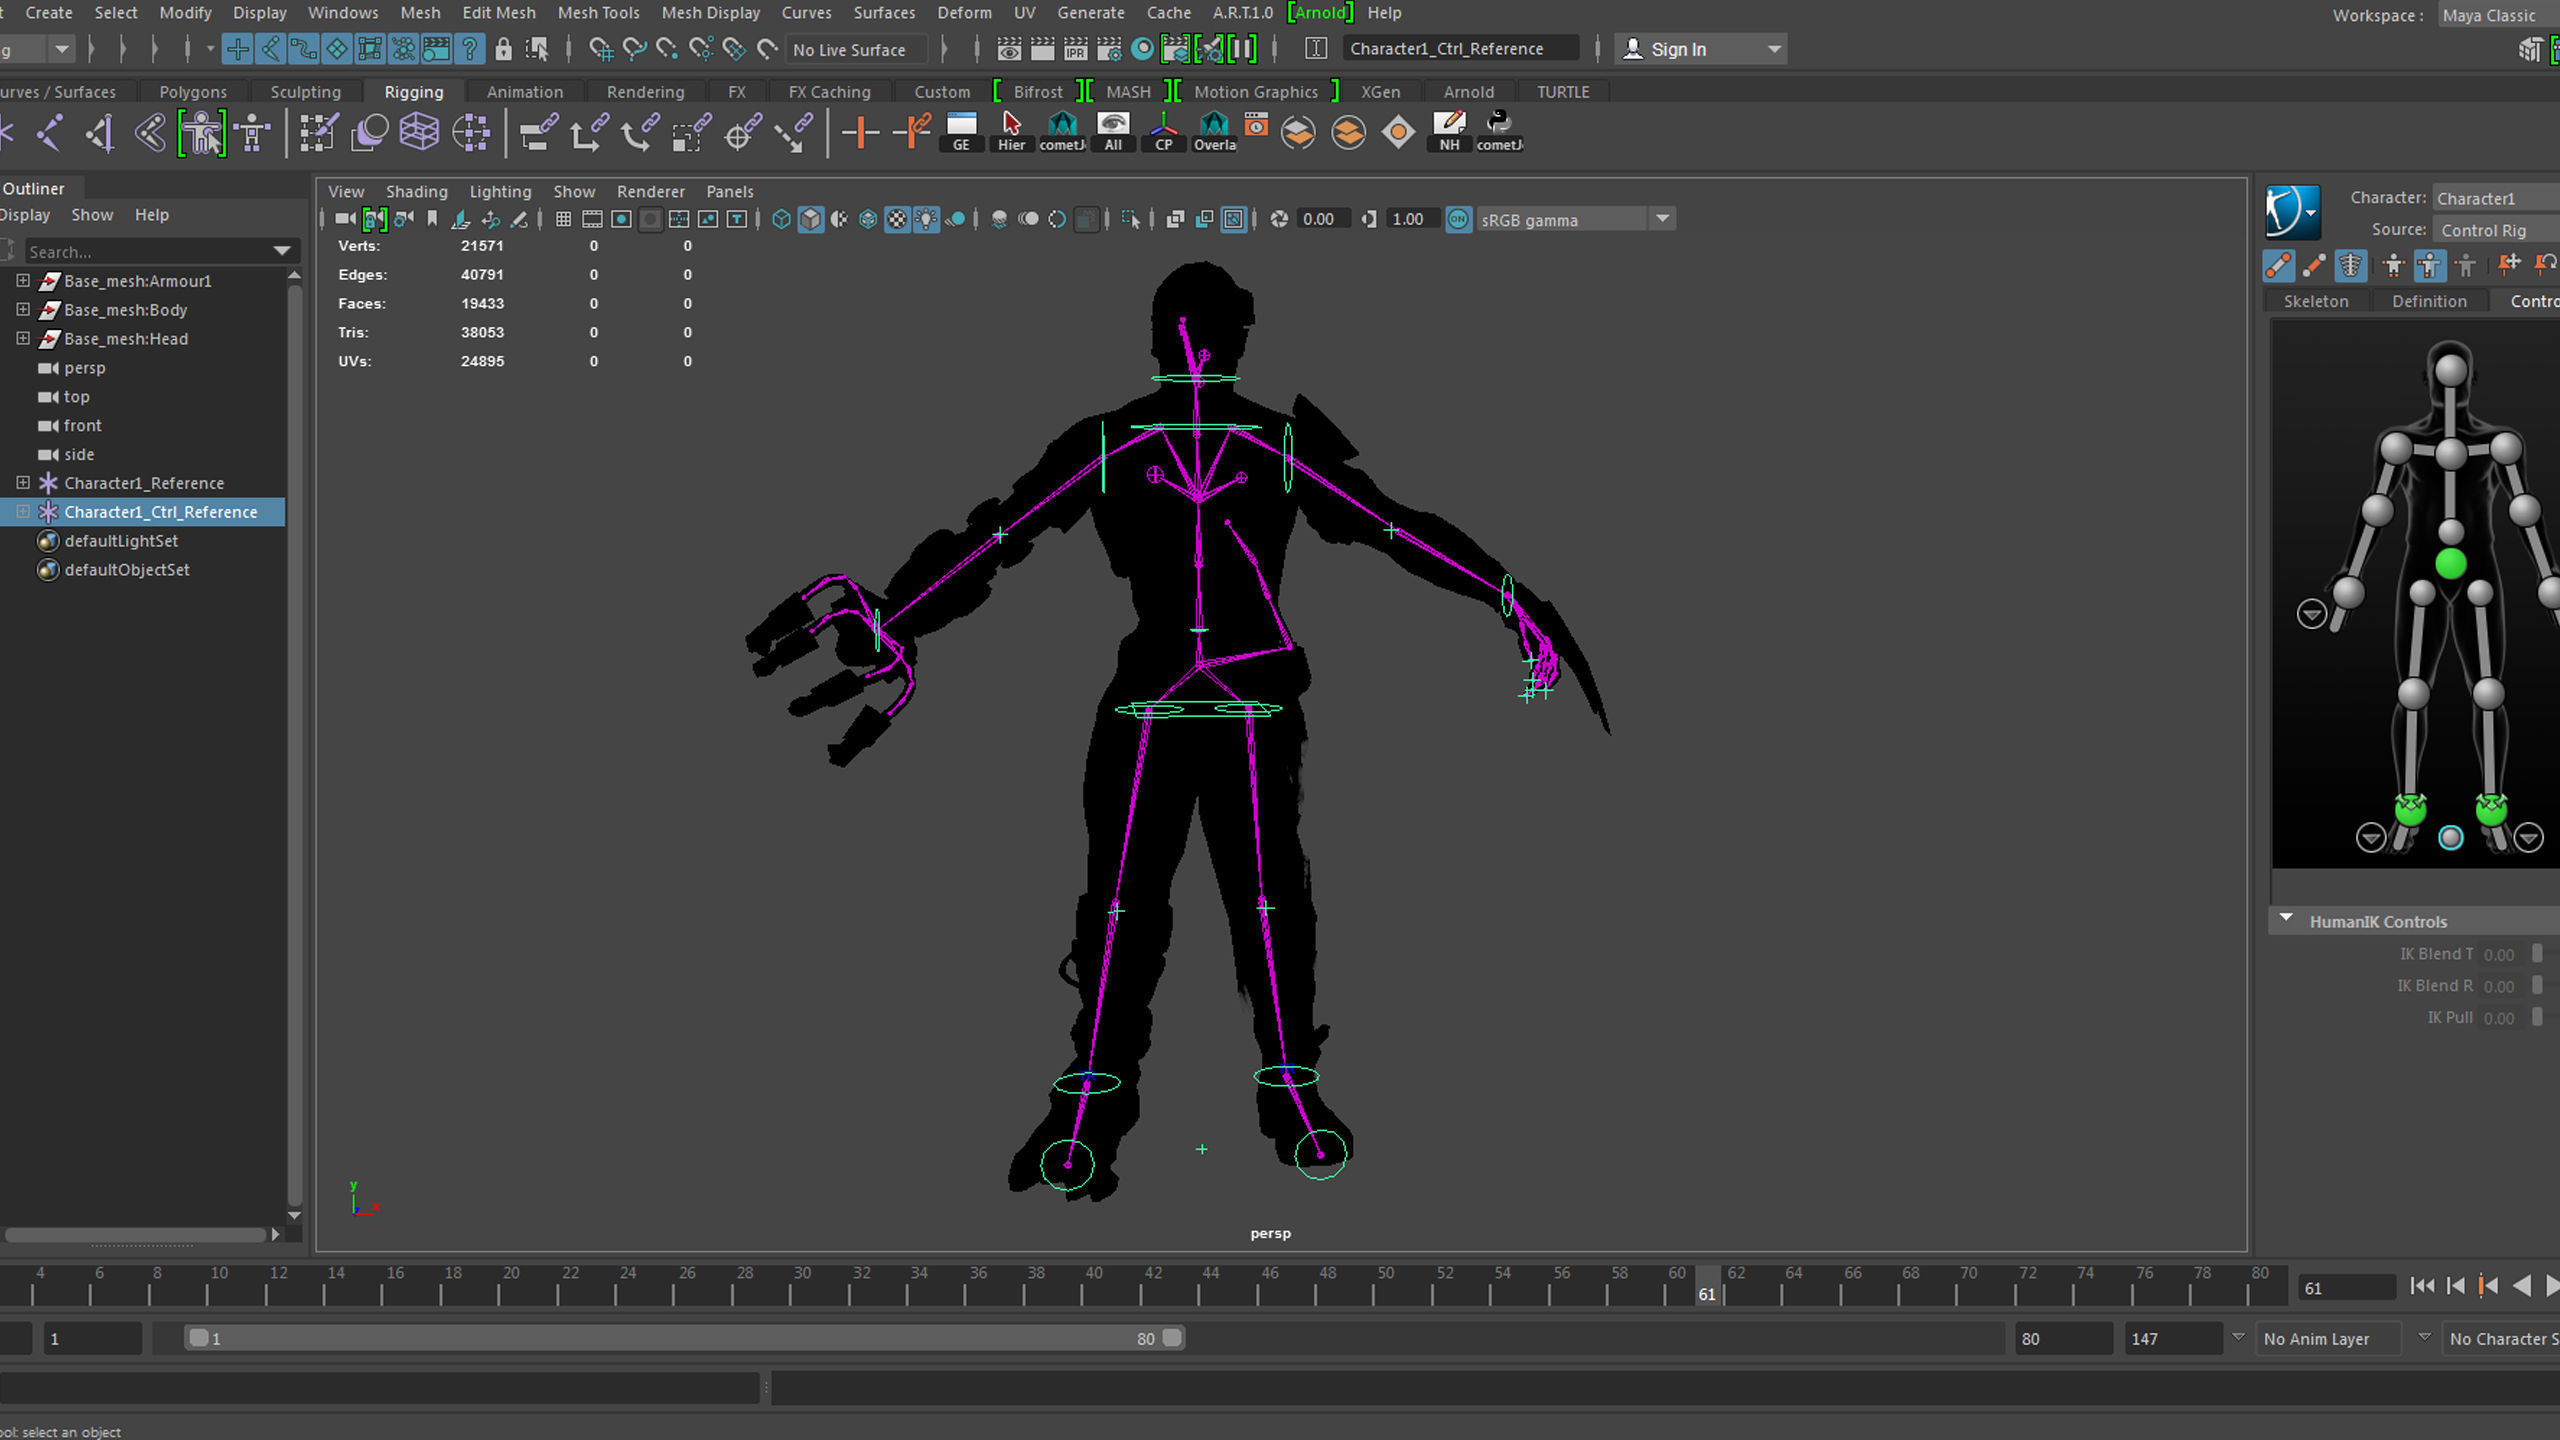
Task: Click the range slider end handle
Action: [1172, 1338]
